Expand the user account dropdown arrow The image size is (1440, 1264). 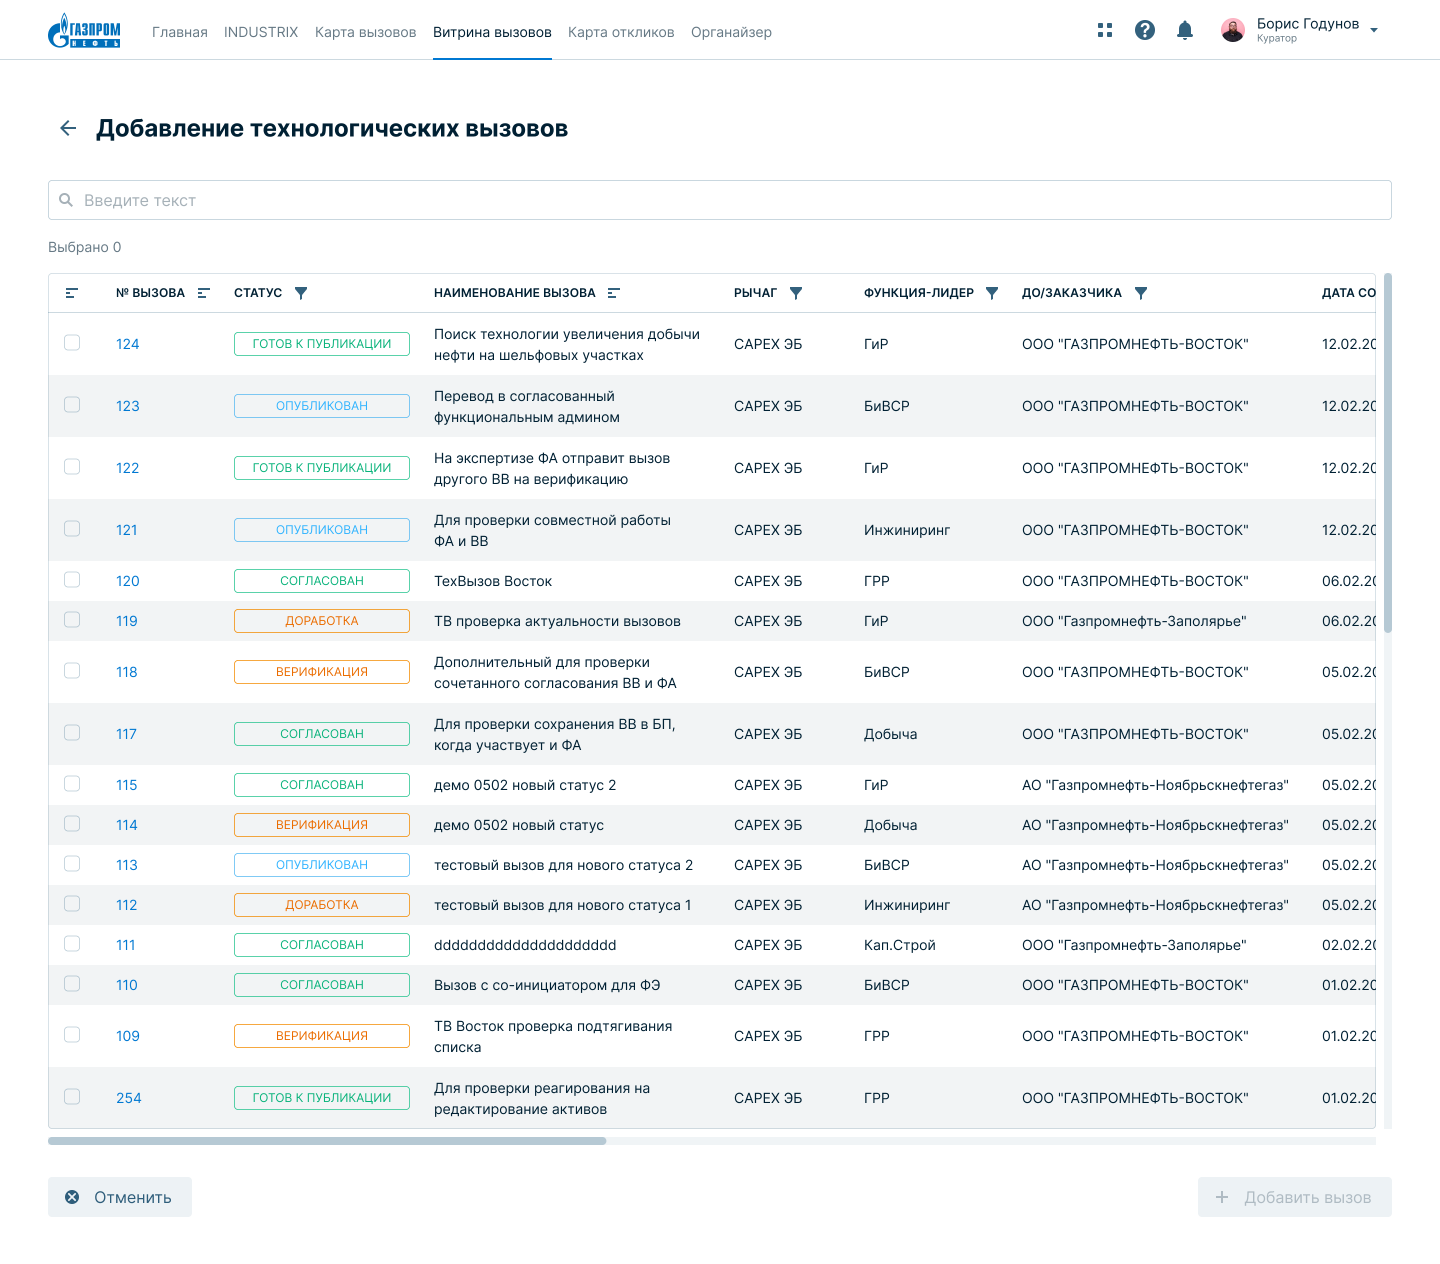point(1374,30)
